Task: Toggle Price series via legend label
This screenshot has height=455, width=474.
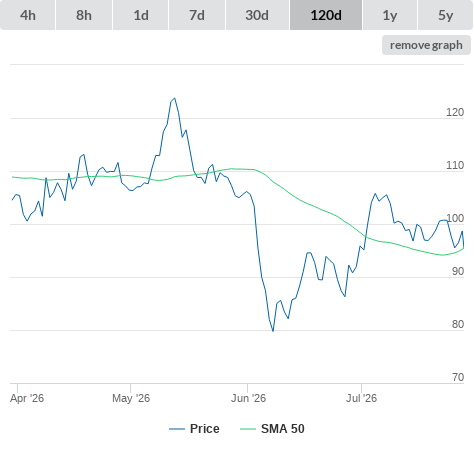Action: pyautogui.click(x=205, y=429)
